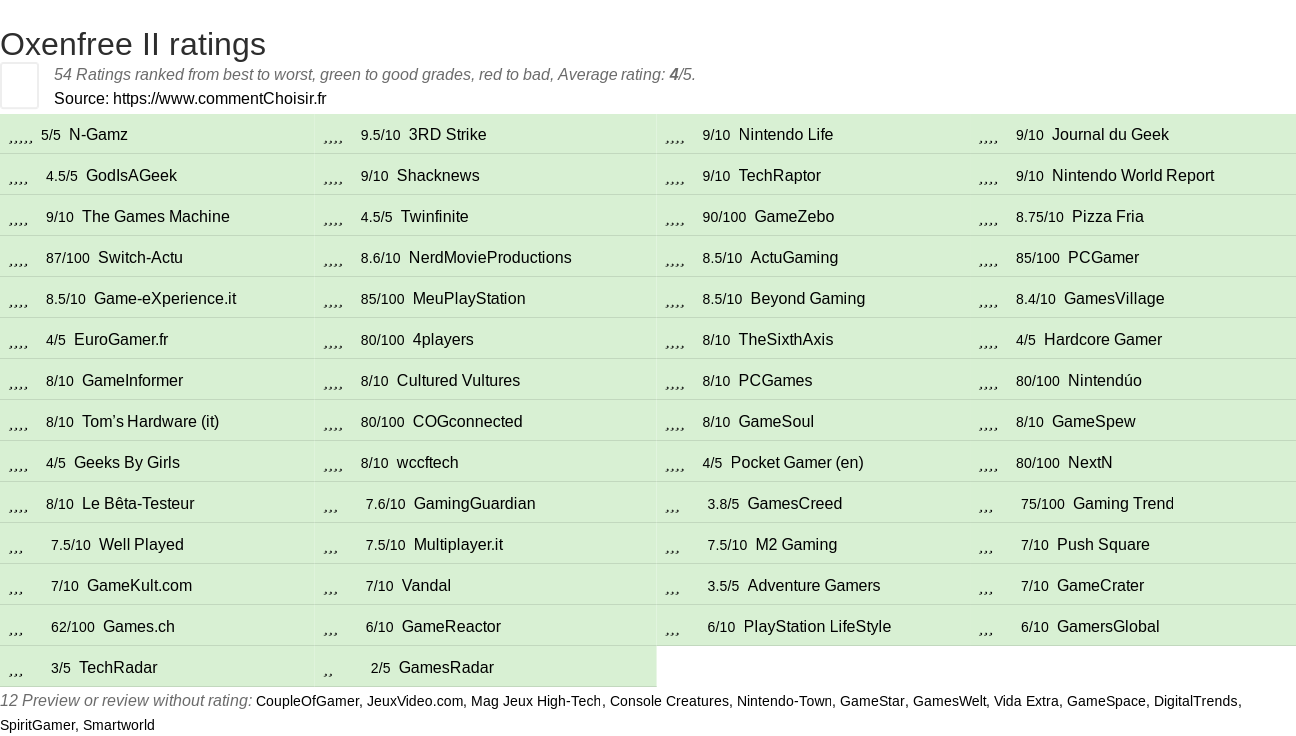Open the GamesRadar review
Image resolution: width=1296 pixels, height=736 pixels.
coord(446,667)
